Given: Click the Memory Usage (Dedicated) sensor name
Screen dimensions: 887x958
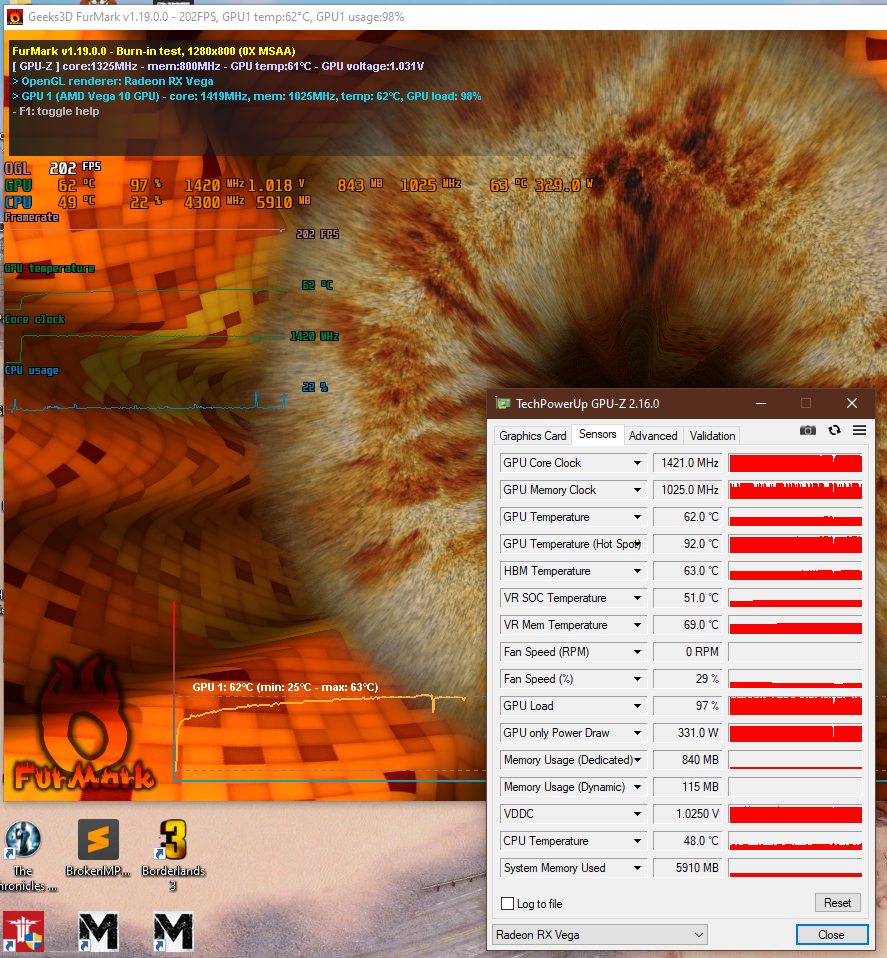Looking at the screenshot, I should pyautogui.click(x=568, y=759).
